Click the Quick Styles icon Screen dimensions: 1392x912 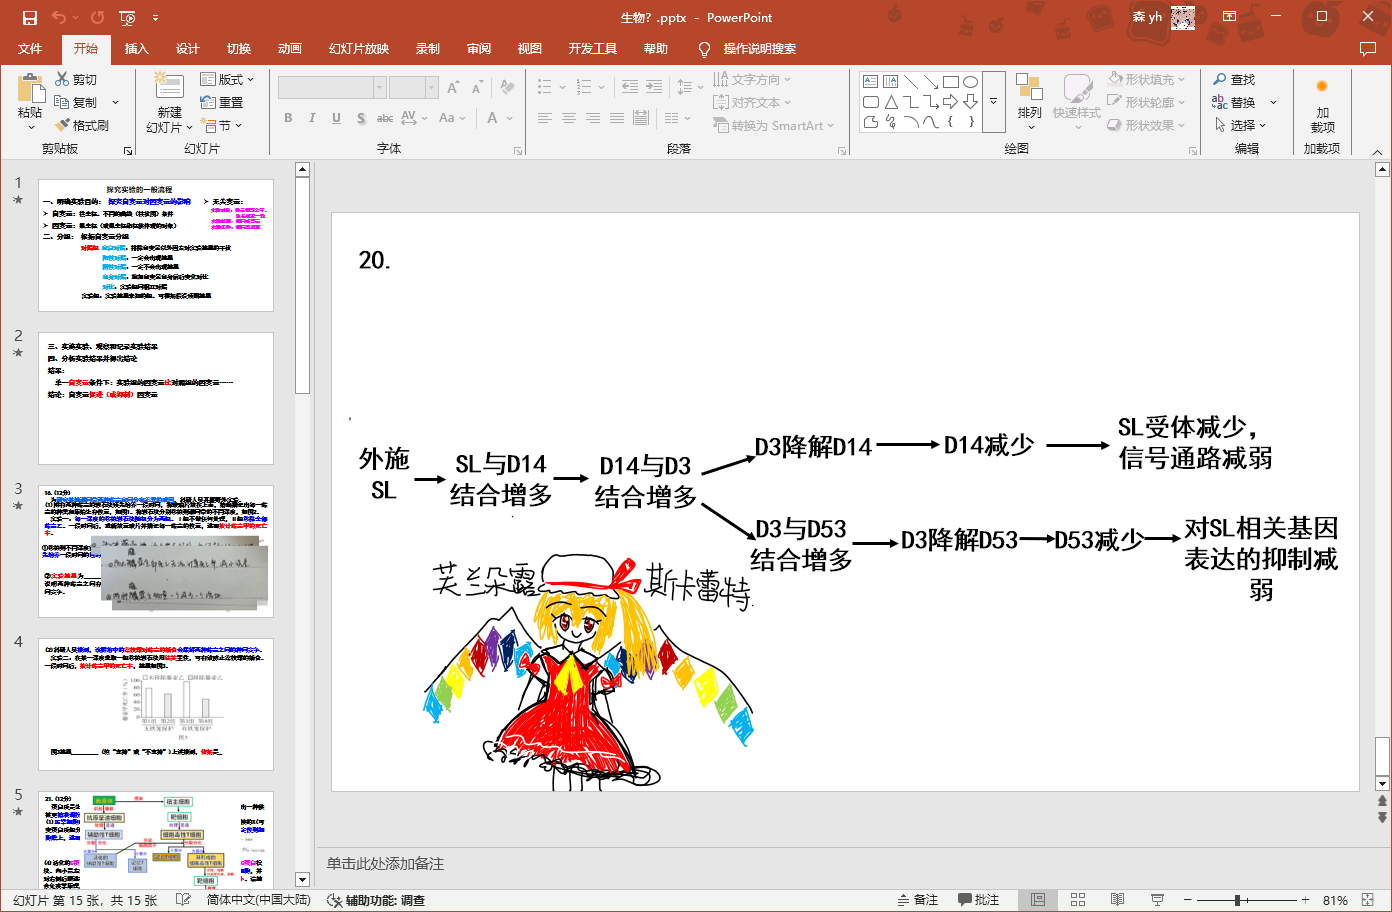tap(1077, 102)
